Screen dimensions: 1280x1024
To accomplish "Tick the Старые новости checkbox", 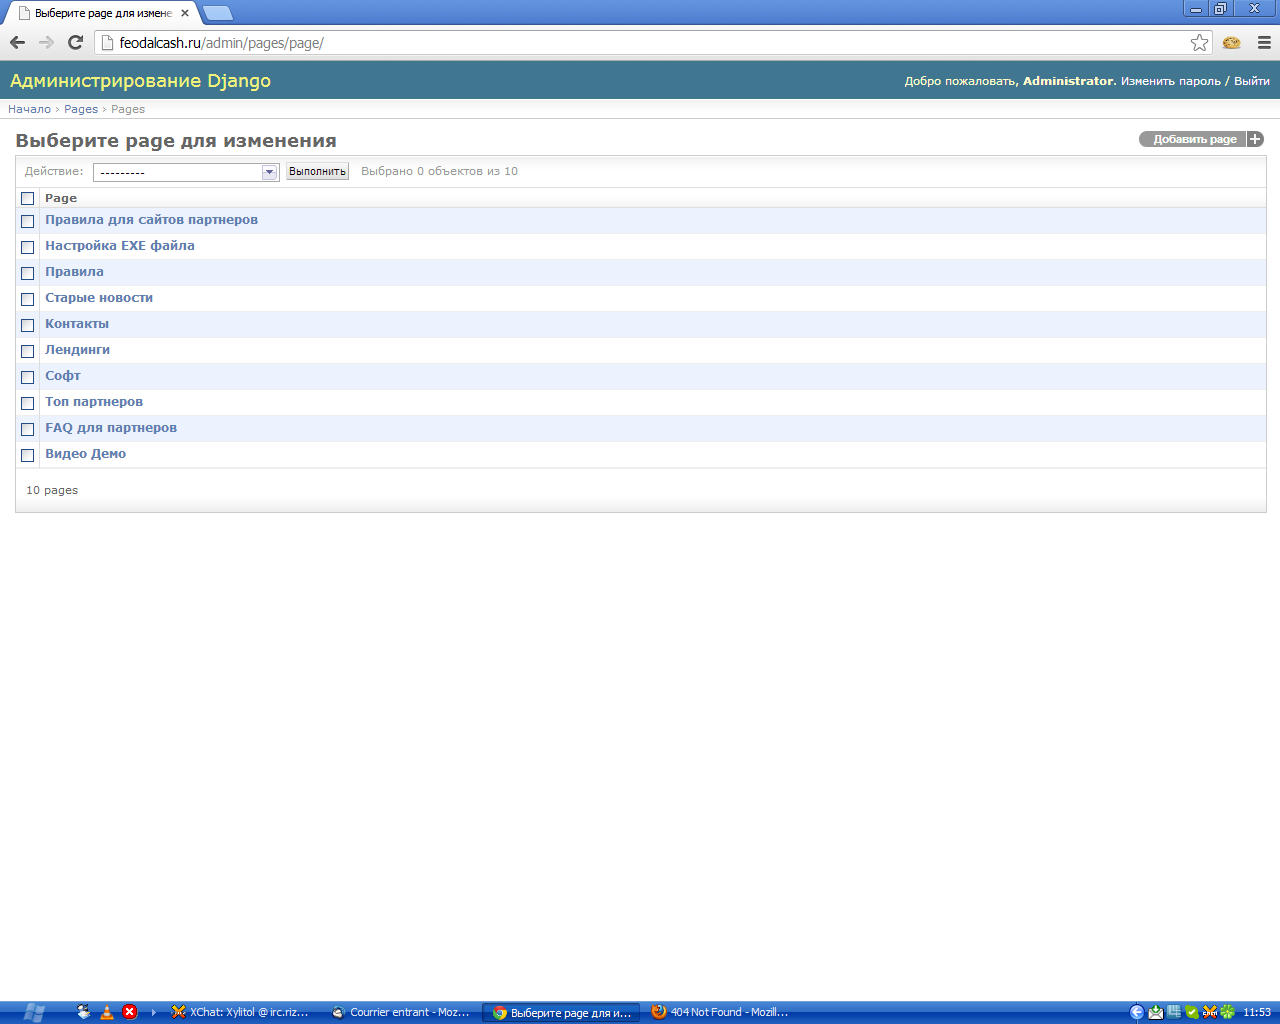I will tap(27, 299).
